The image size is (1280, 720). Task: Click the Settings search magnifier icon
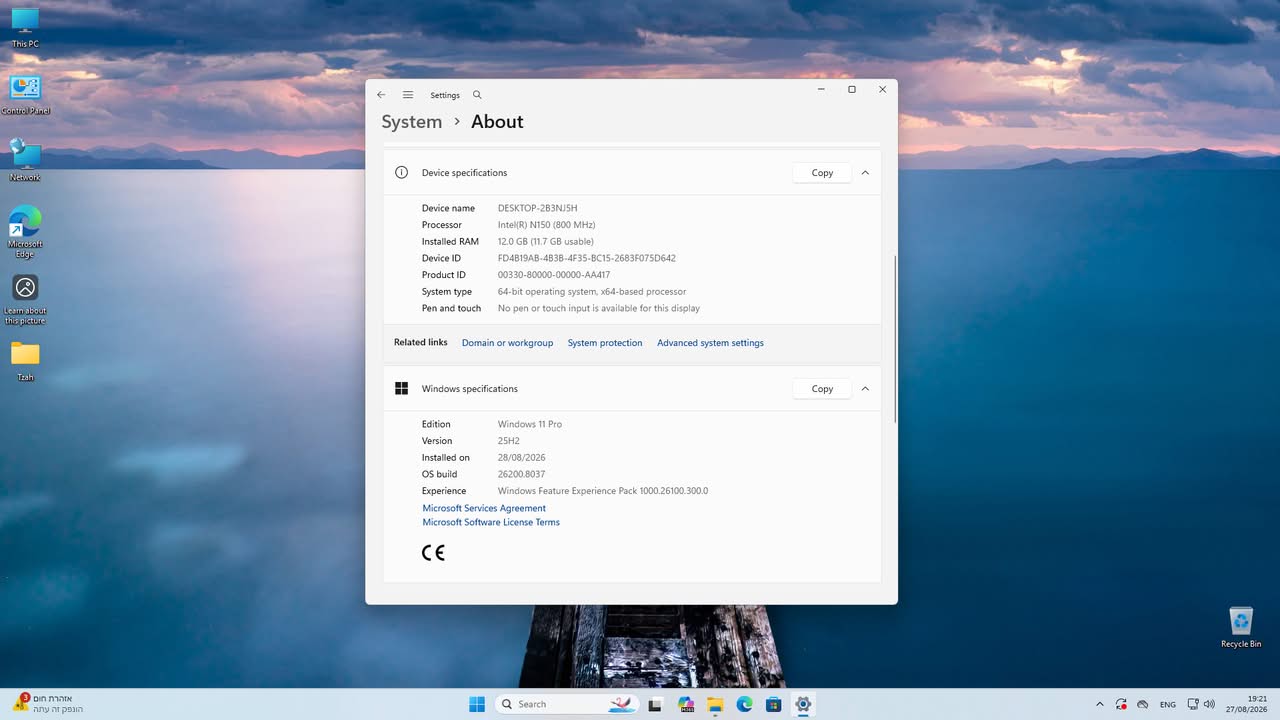[477, 95]
